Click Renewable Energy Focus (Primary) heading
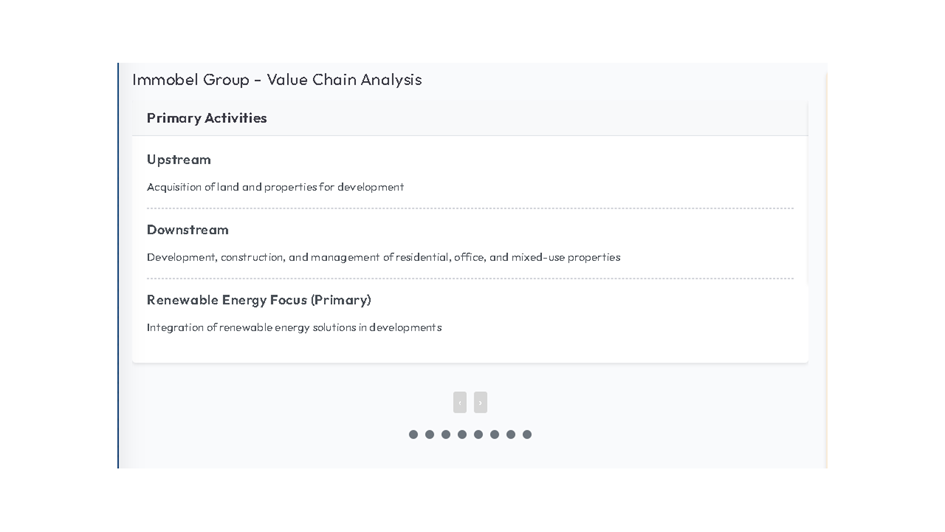The height and width of the screenshot is (532, 945). (259, 300)
